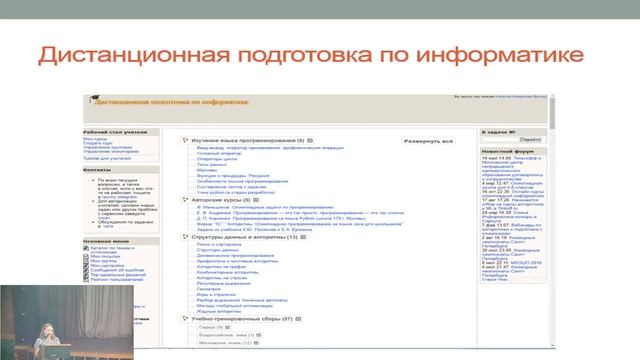Image resolution: width=640 pixels, height=360 pixels.
Task: Open "Tutorial для учителей"
Action: pyautogui.click(x=107, y=158)
